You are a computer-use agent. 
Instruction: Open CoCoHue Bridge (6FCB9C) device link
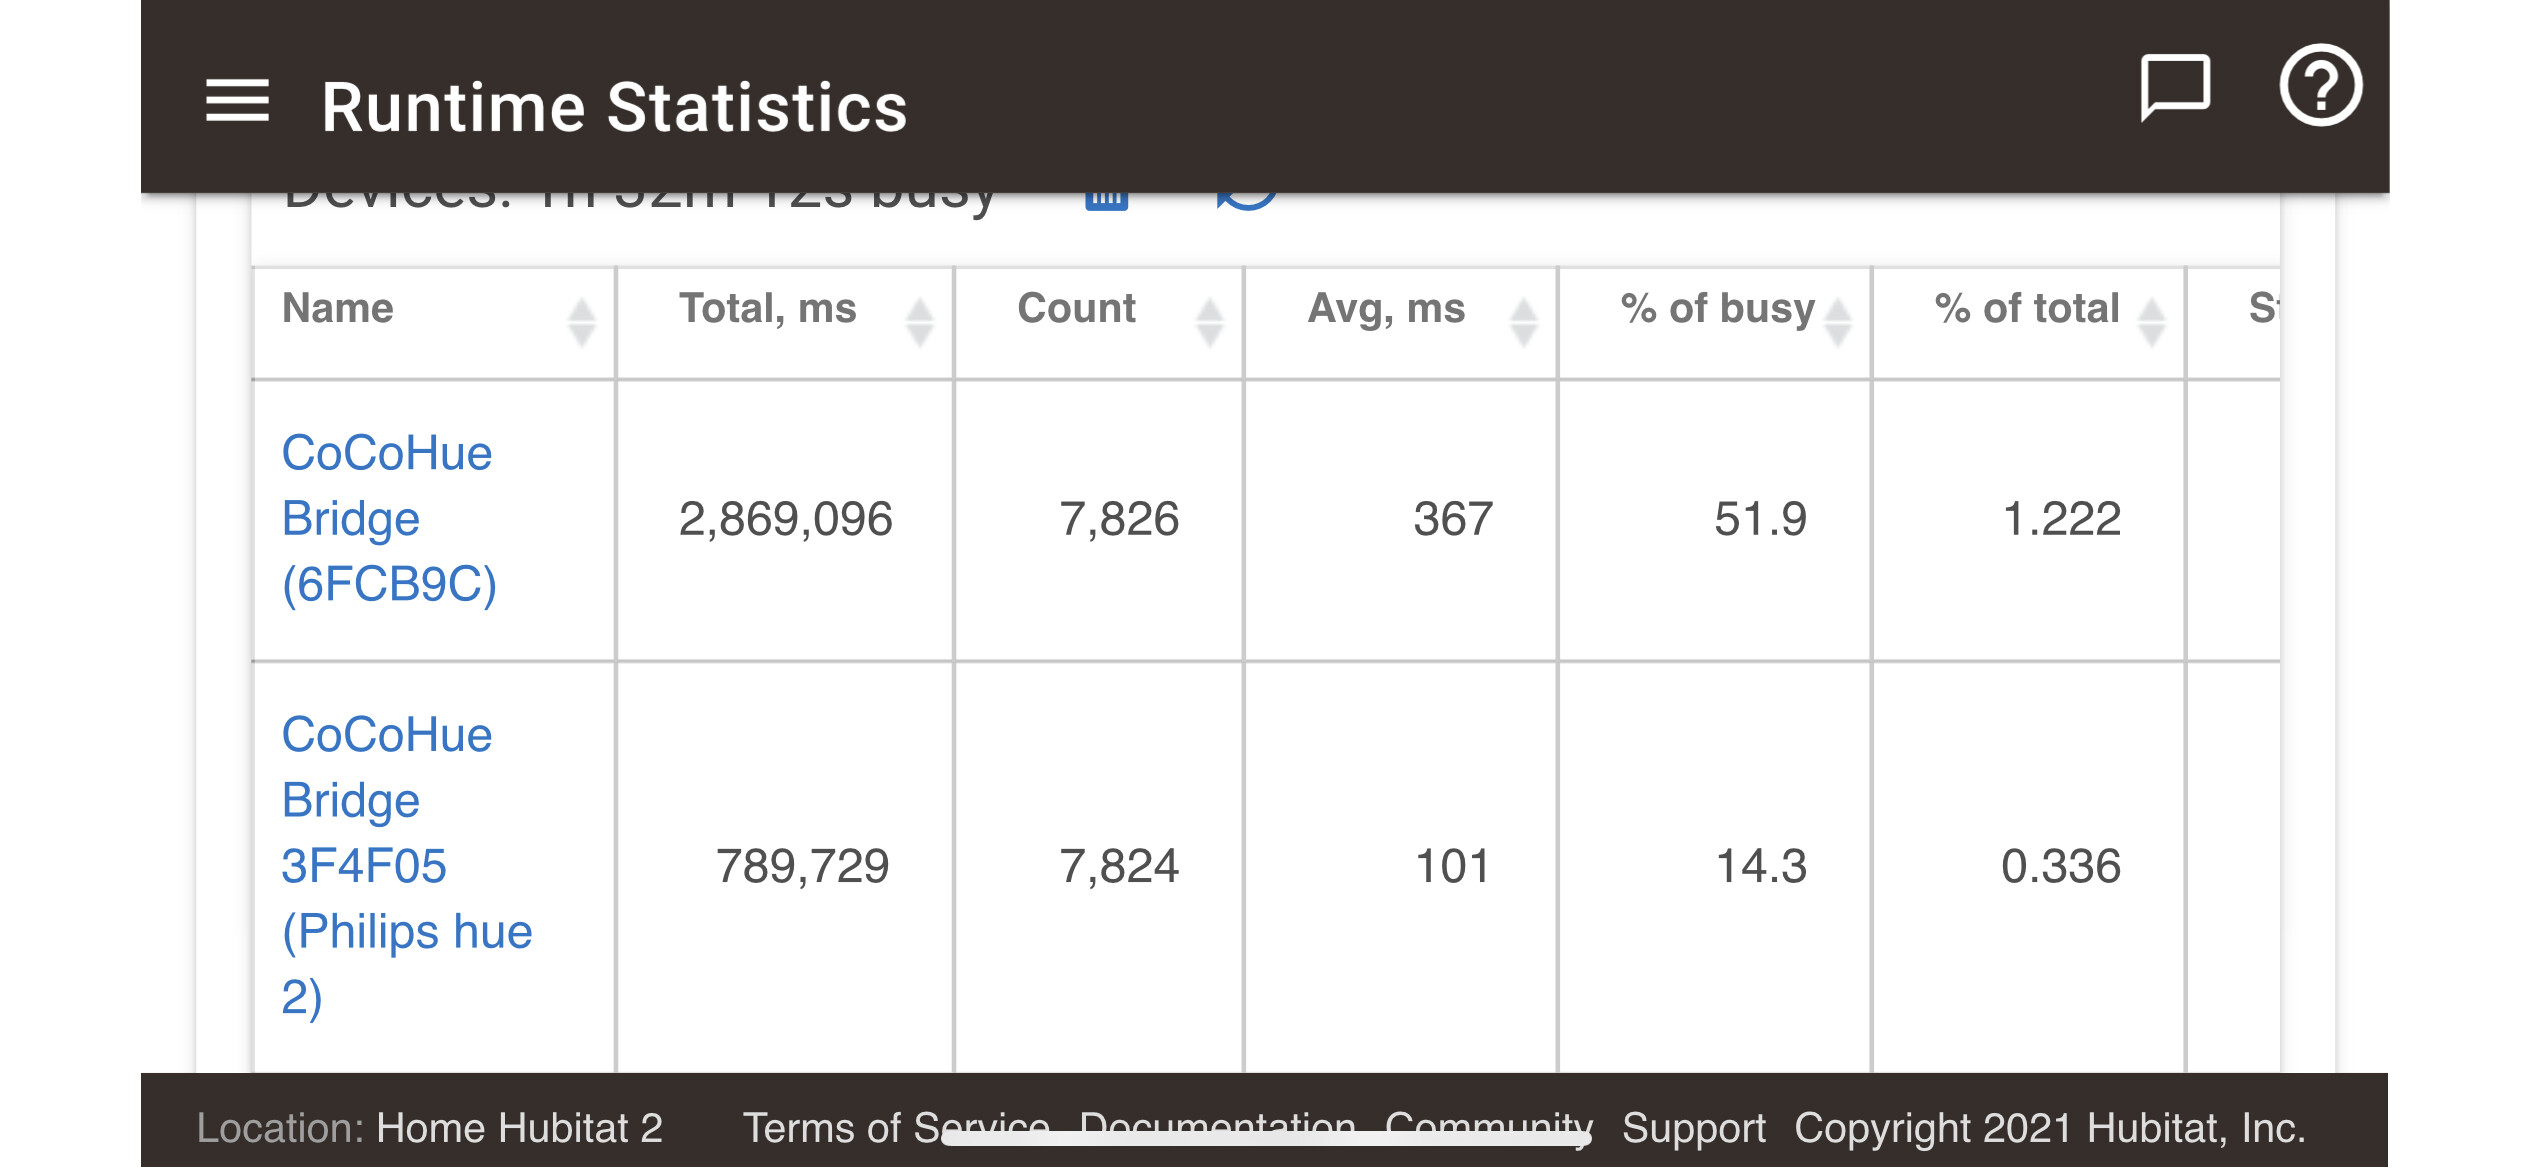point(389,519)
